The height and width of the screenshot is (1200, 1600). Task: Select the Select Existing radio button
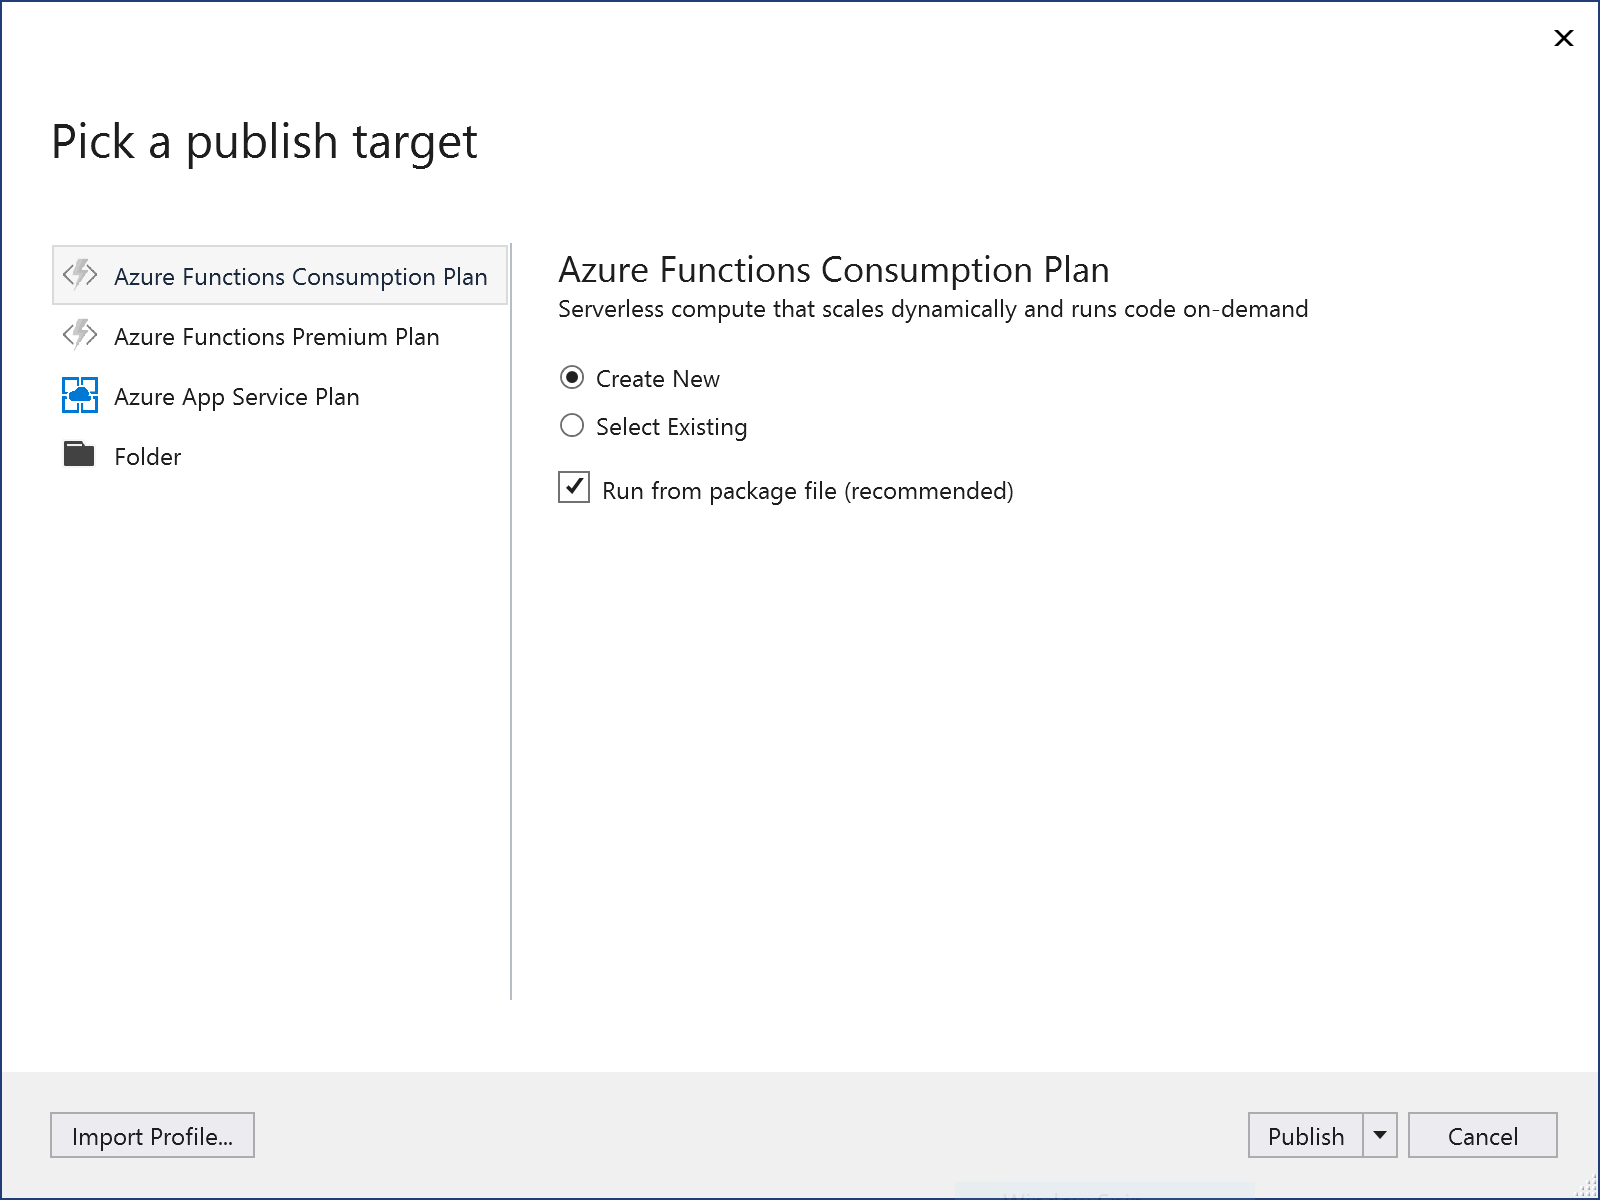click(x=572, y=425)
